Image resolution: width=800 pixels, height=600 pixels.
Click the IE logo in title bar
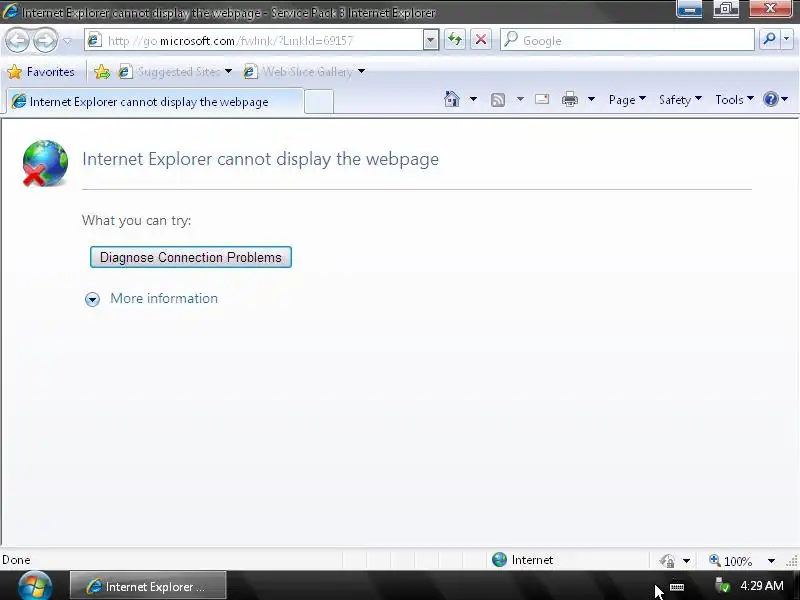[x=10, y=11]
